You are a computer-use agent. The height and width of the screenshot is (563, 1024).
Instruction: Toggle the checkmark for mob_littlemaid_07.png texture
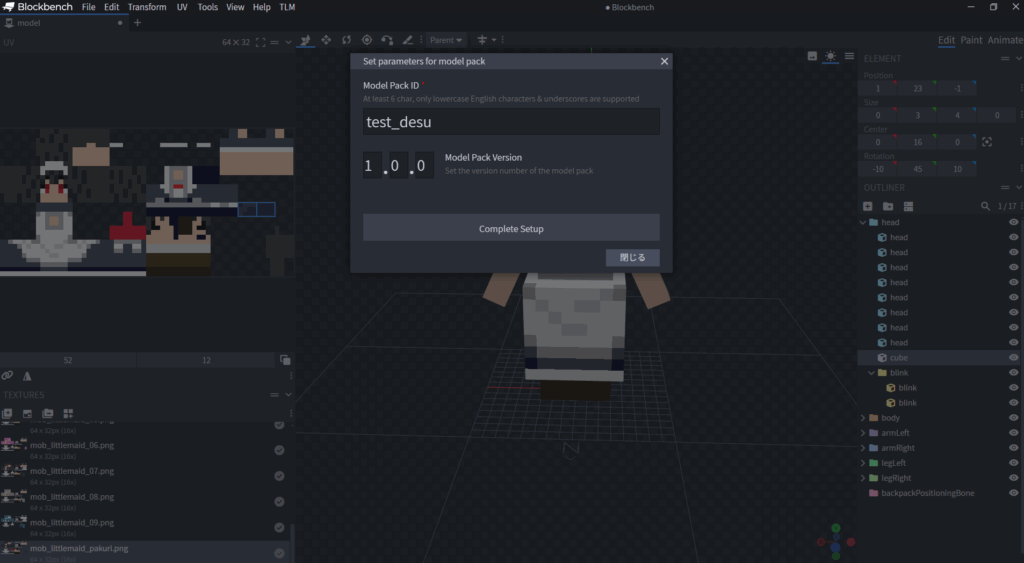pos(279,476)
